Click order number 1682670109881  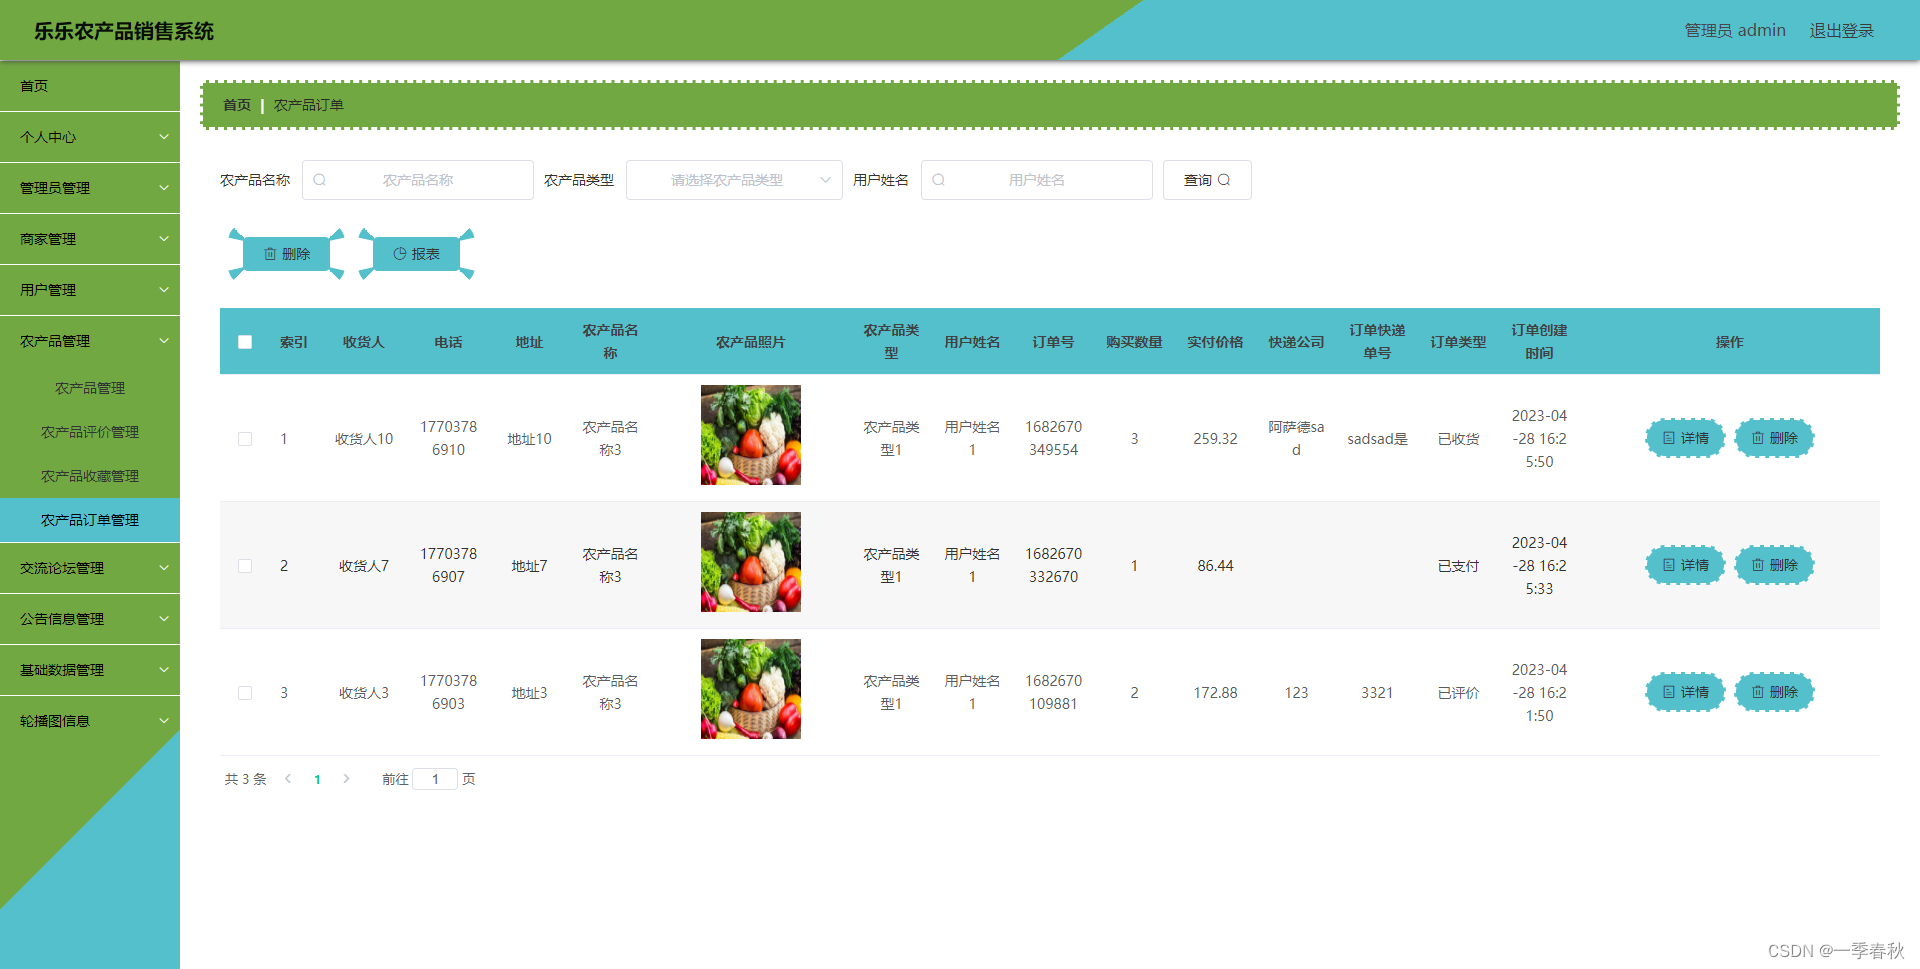[x=1053, y=692]
